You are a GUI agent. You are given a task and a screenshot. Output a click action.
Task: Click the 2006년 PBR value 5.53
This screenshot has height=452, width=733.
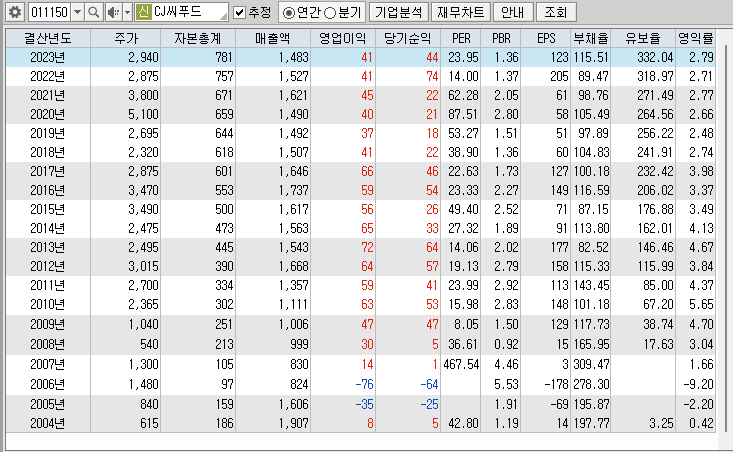click(x=506, y=384)
